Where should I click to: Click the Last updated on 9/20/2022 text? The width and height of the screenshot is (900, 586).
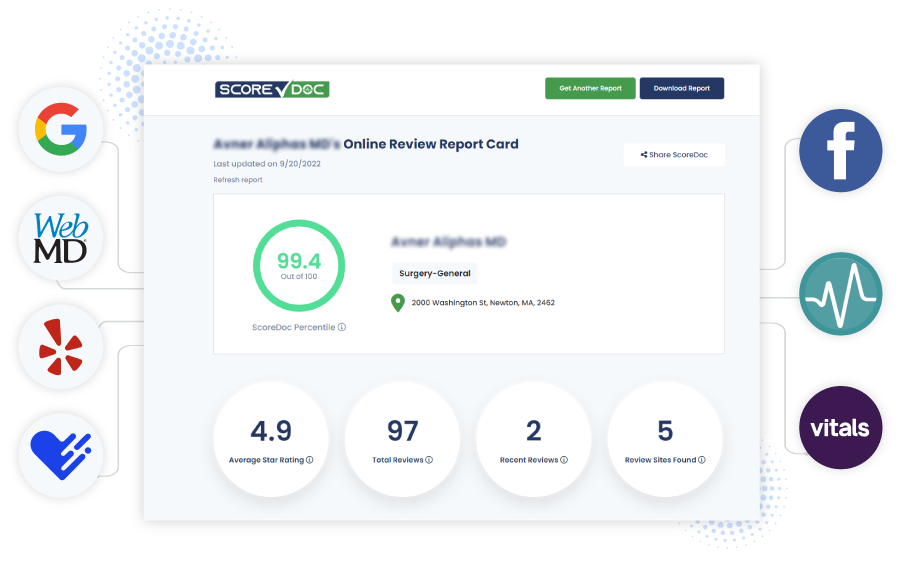click(x=267, y=164)
